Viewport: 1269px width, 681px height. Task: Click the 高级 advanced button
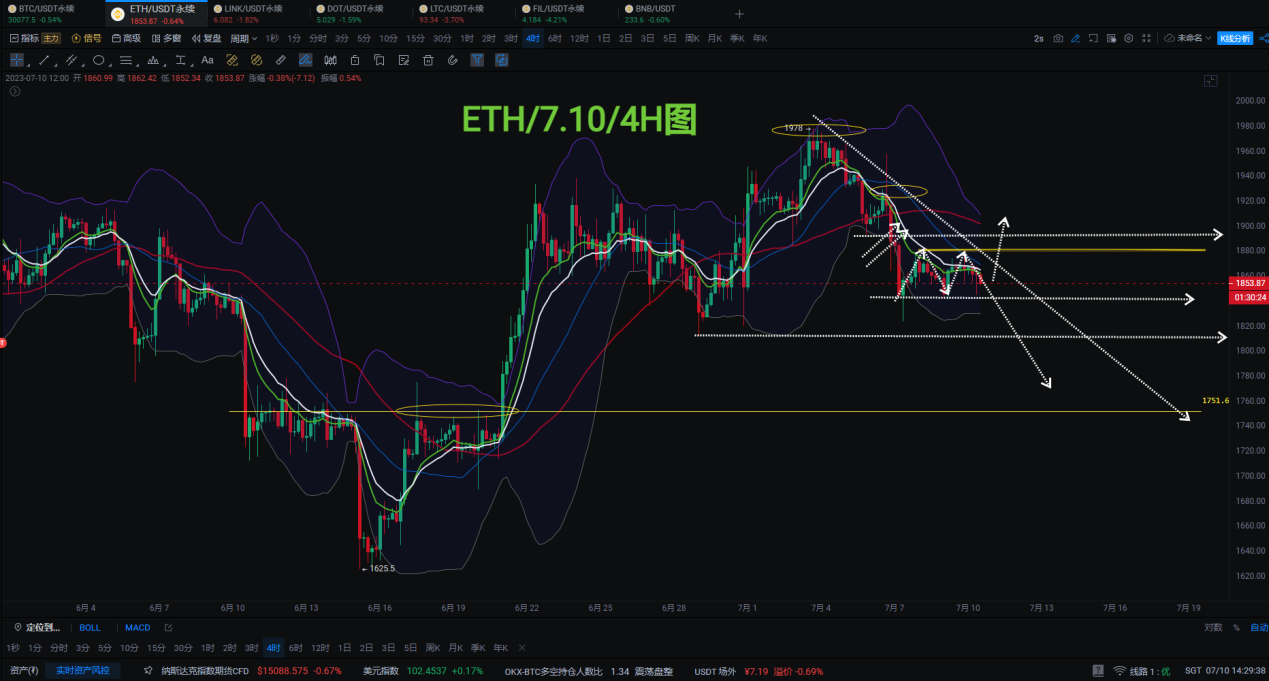tap(125, 38)
